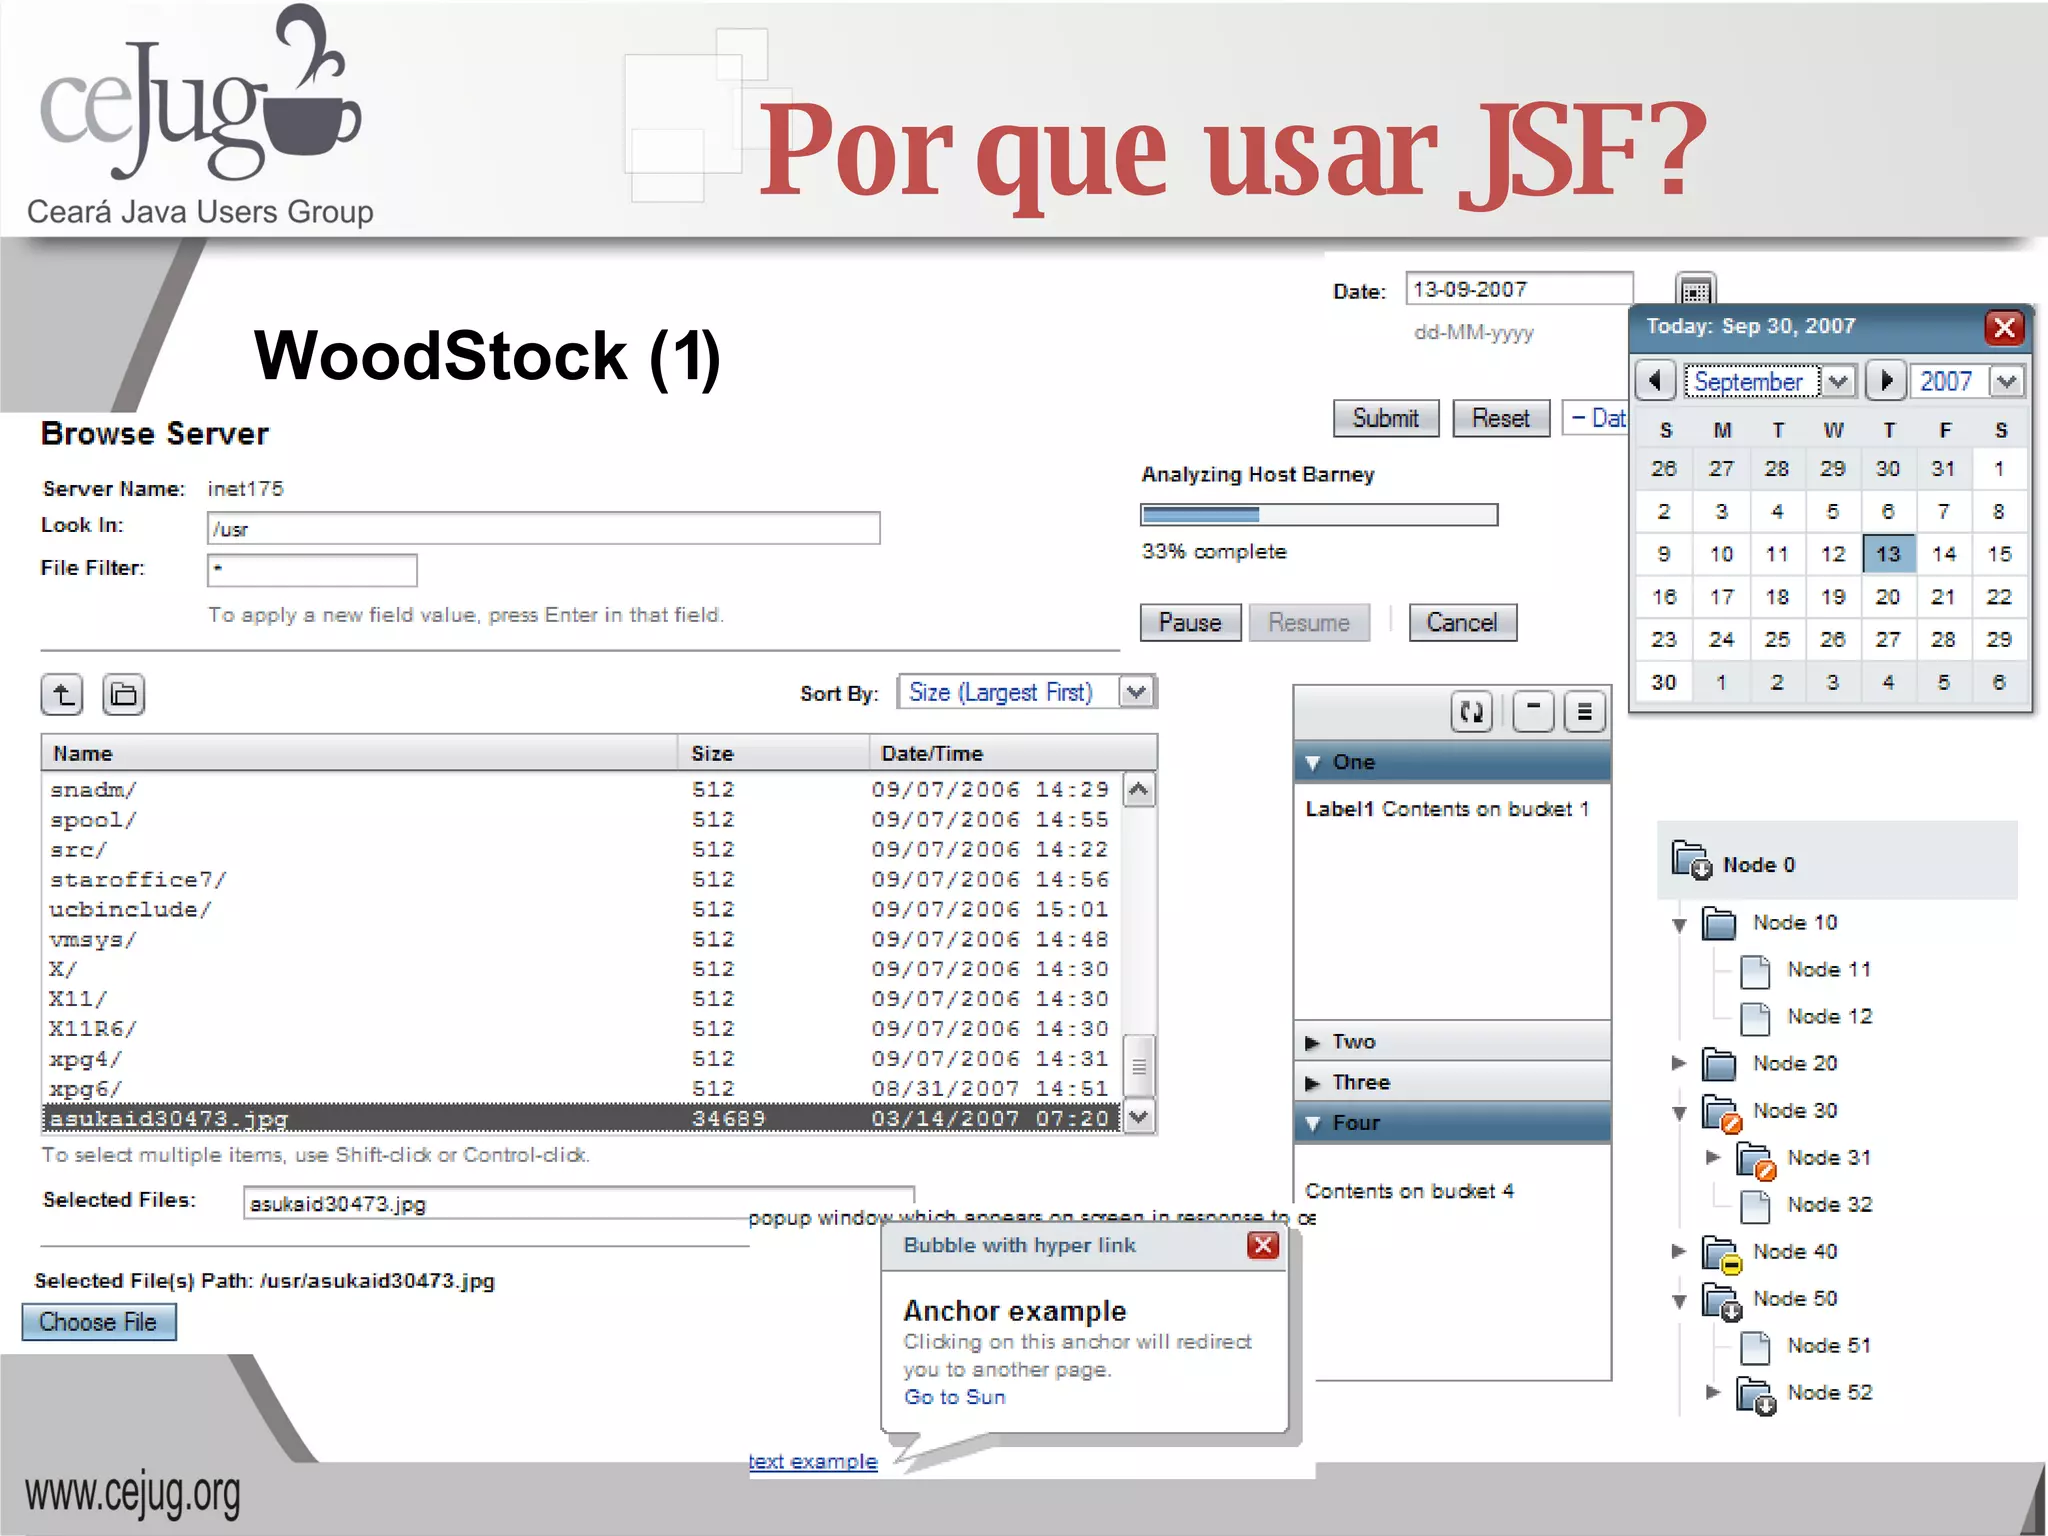Viewport: 2048px width, 1536px height.
Task: Expand the Node 31 tree branch
Action: 1713,1157
